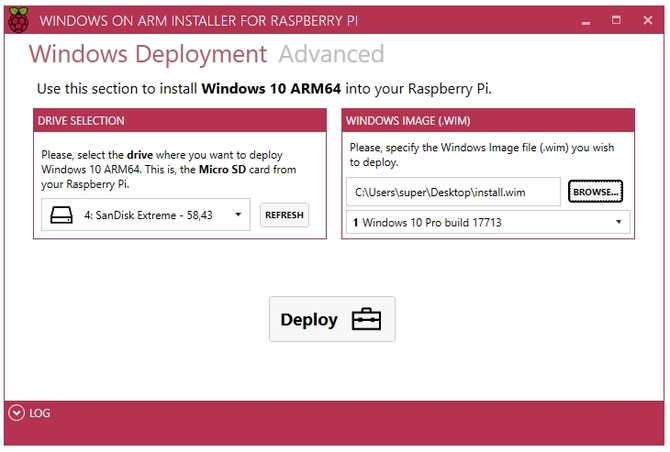Refresh the drive list
The width and height of the screenshot is (670, 452).
pyautogui.click(x=284, y=215)
